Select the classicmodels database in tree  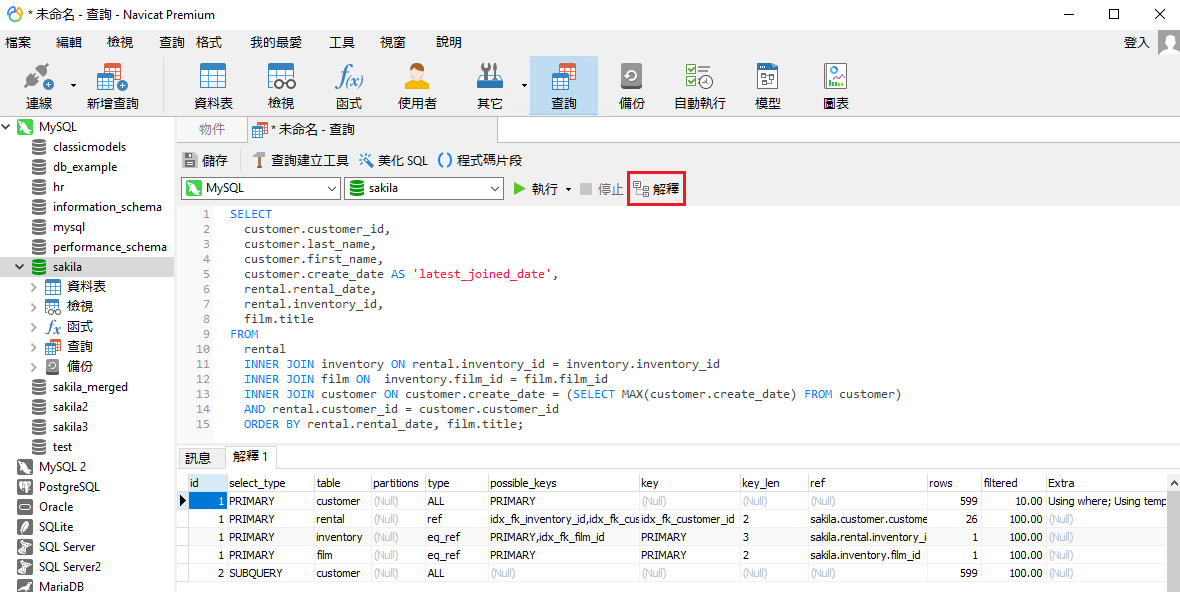click(x=89, y=147)
